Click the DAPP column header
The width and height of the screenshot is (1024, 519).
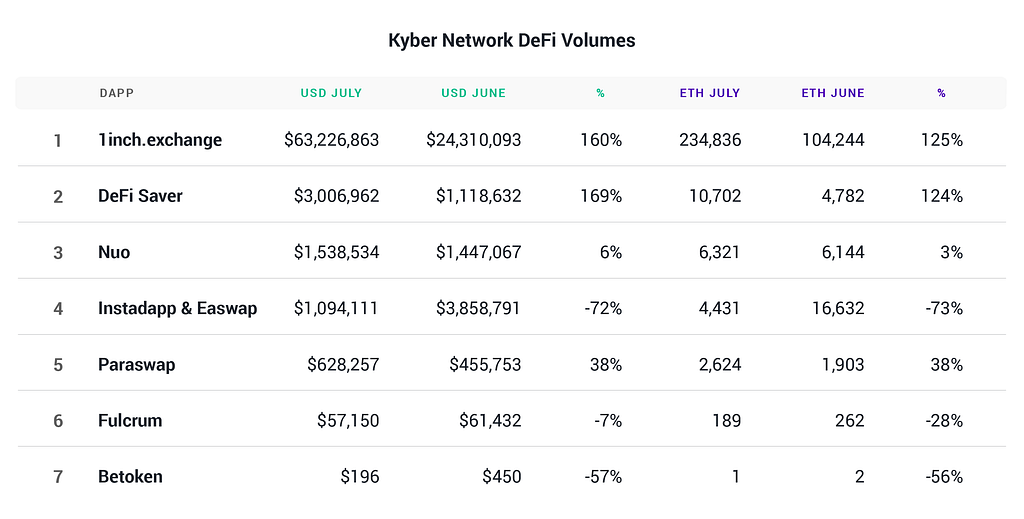click(116, 93)
